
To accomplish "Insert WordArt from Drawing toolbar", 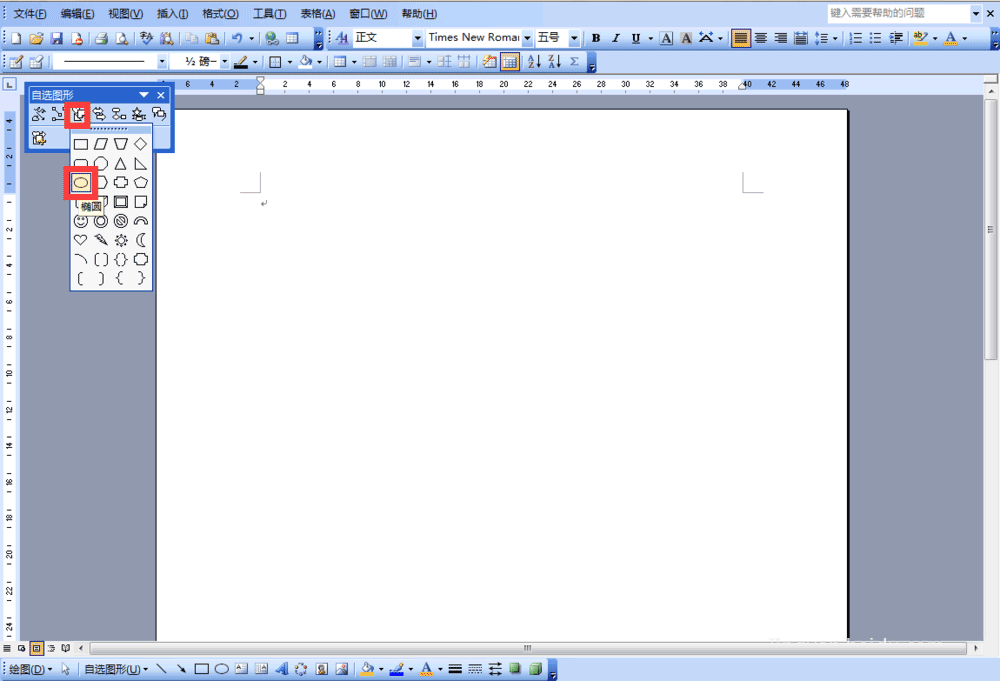I will pos(281,669).
